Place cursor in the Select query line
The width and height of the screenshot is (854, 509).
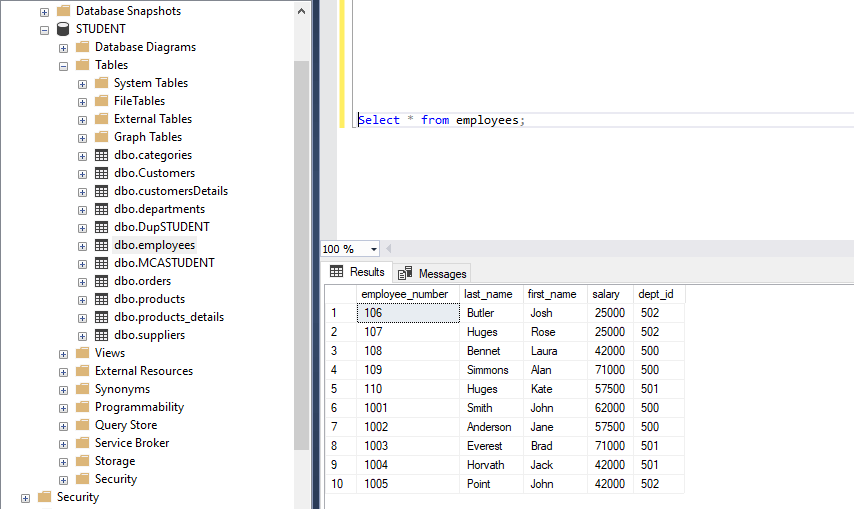coord(441,120)
